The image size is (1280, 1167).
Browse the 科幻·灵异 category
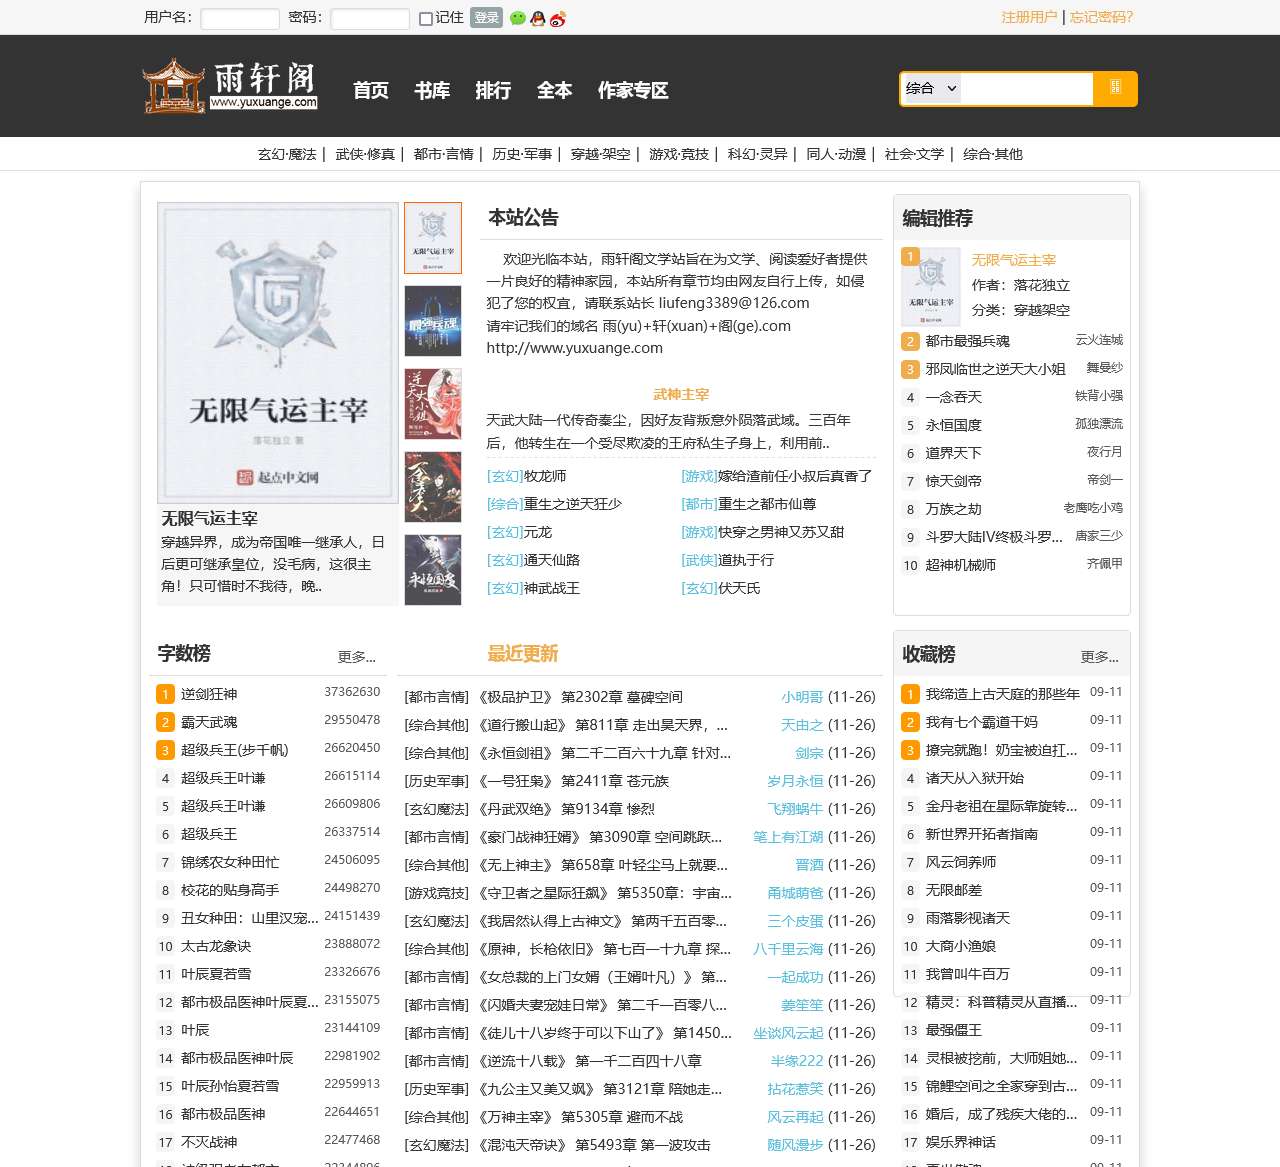pyautogui.click(x=757, y=154)
